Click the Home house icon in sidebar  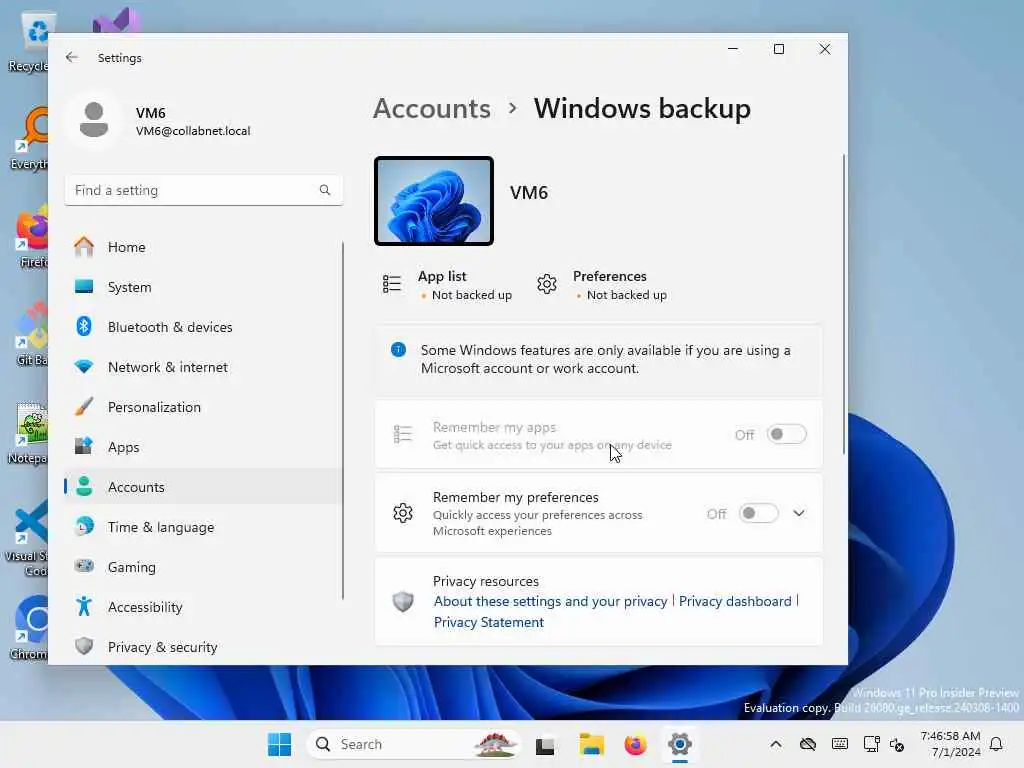(x=84, y=247)
